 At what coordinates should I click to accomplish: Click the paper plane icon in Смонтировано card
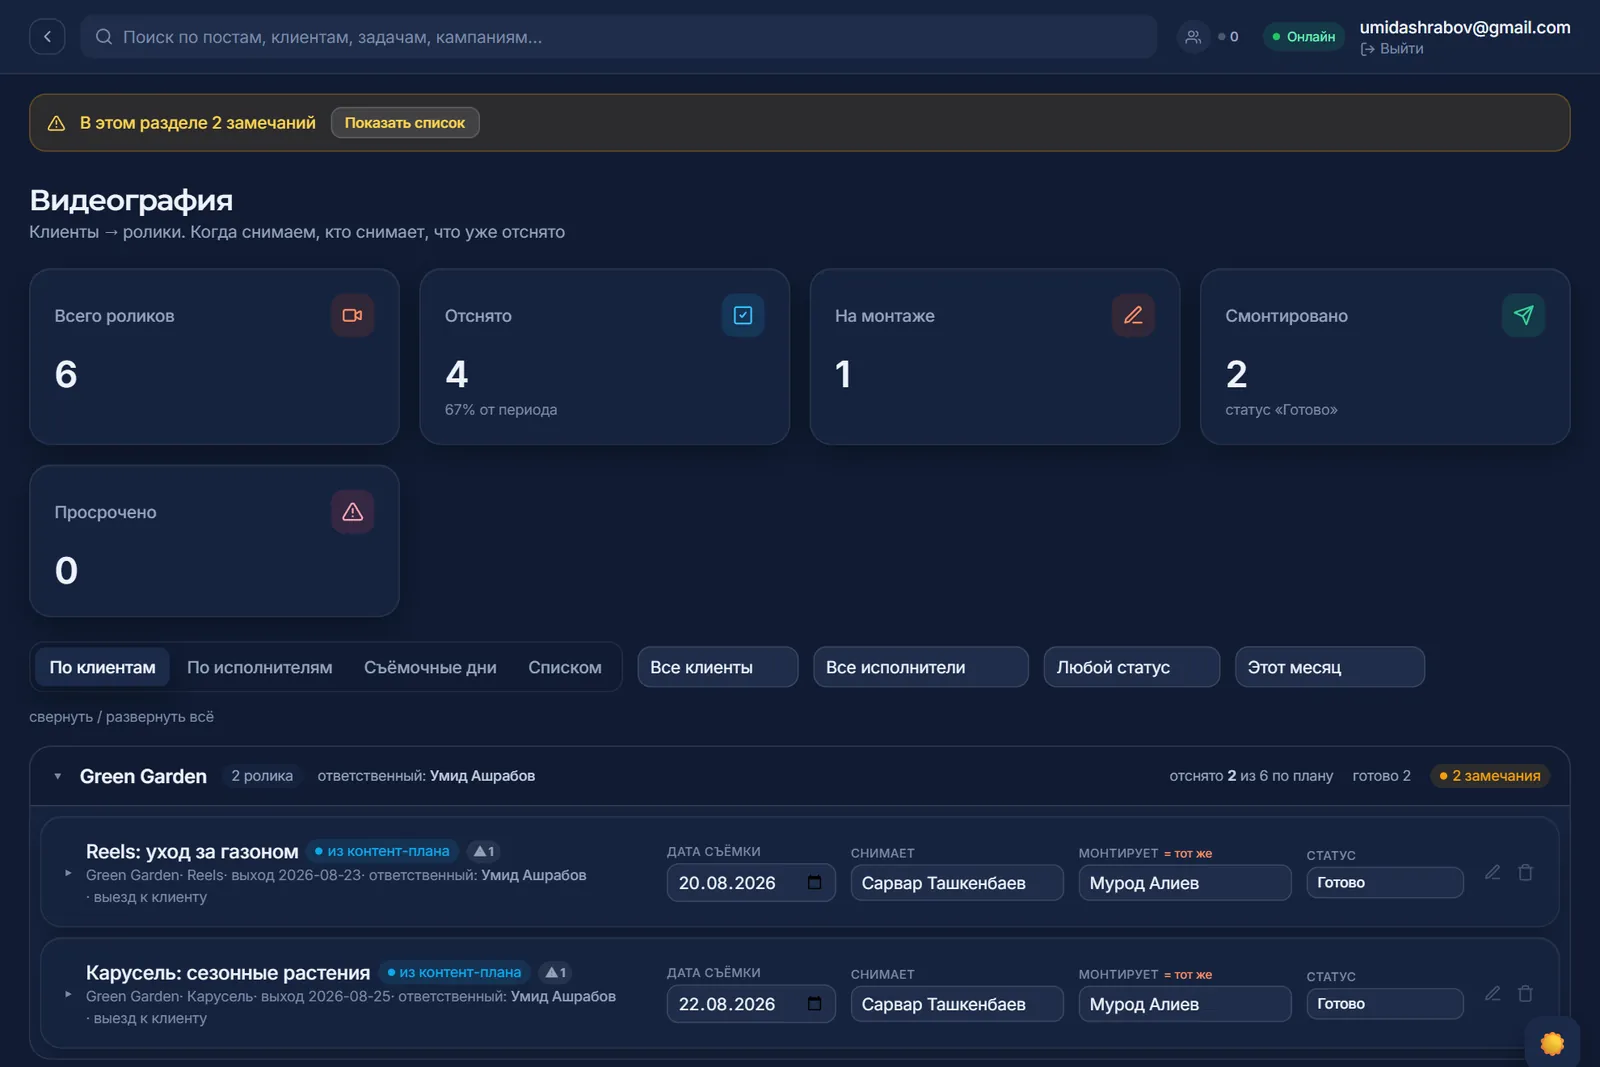(1523, 315)
